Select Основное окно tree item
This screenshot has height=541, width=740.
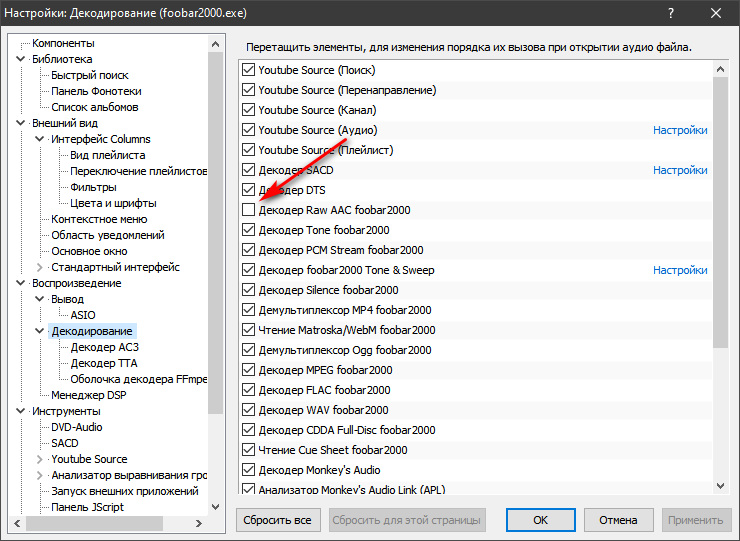(x=89, y=251)
